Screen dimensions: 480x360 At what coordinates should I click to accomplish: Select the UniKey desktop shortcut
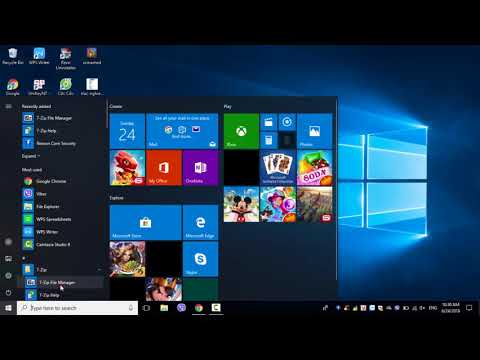tap(38, 87)
